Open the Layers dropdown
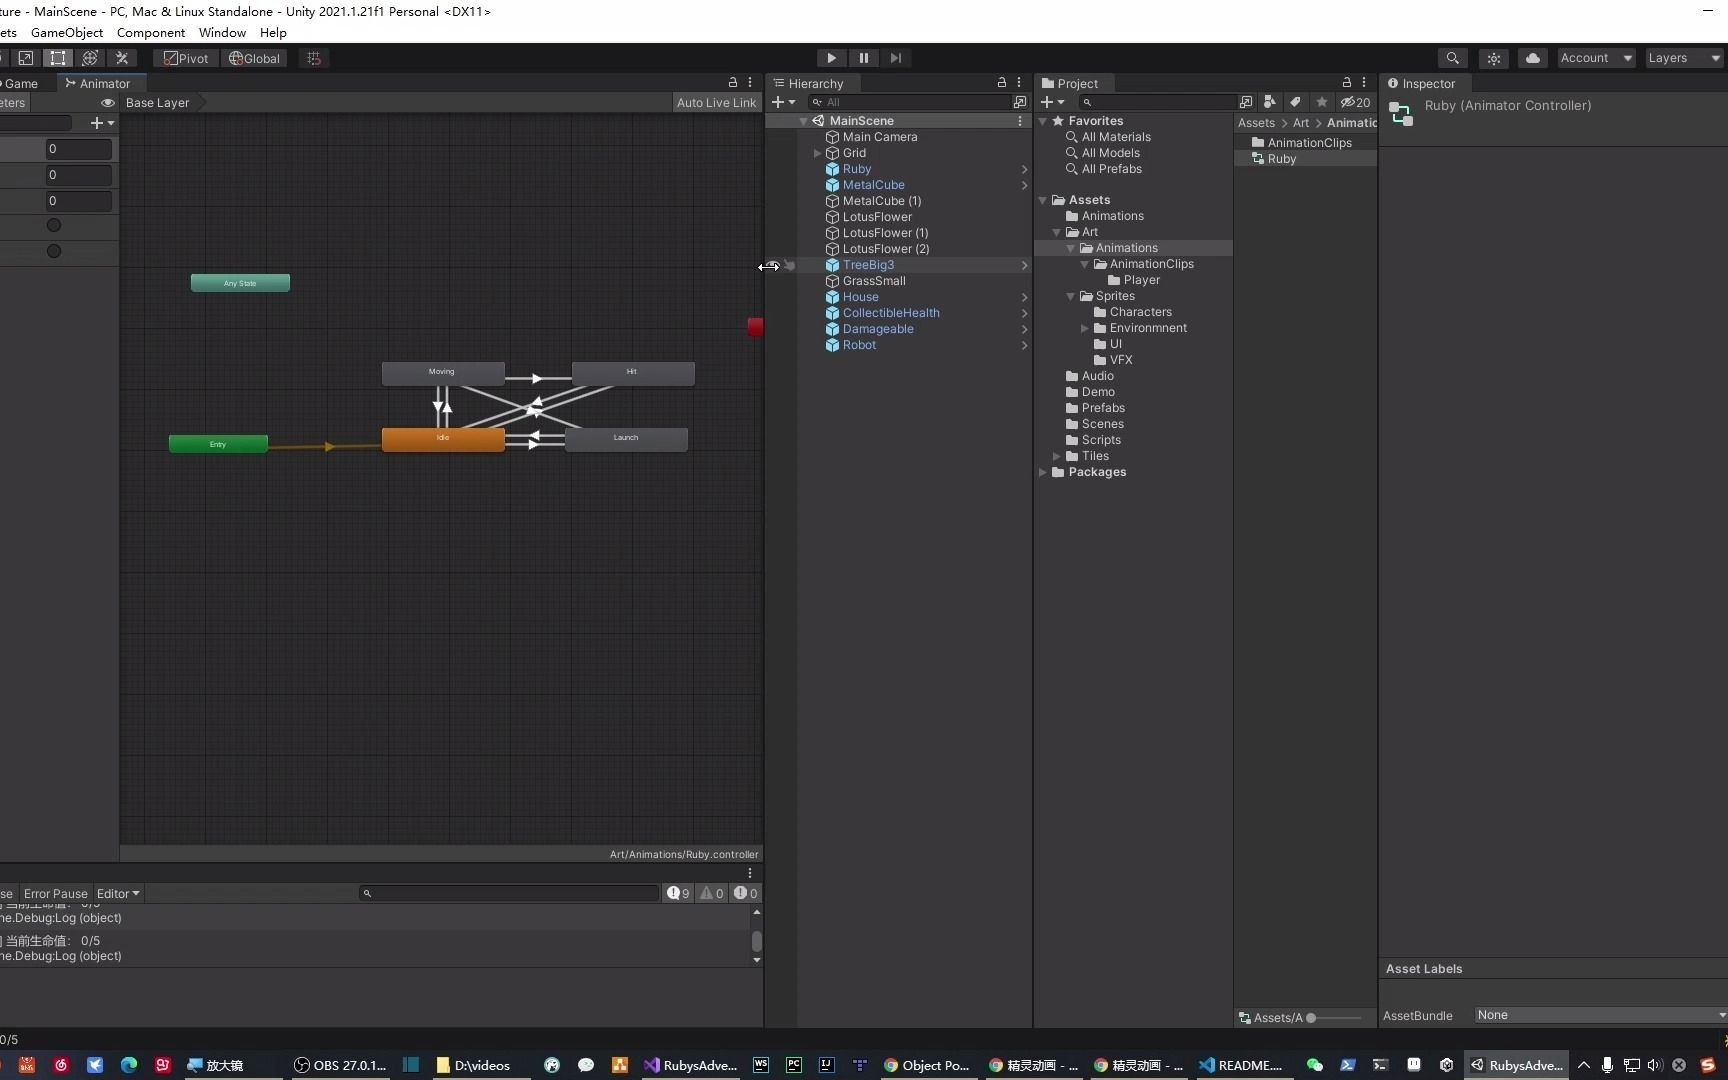 [1683, 58]
